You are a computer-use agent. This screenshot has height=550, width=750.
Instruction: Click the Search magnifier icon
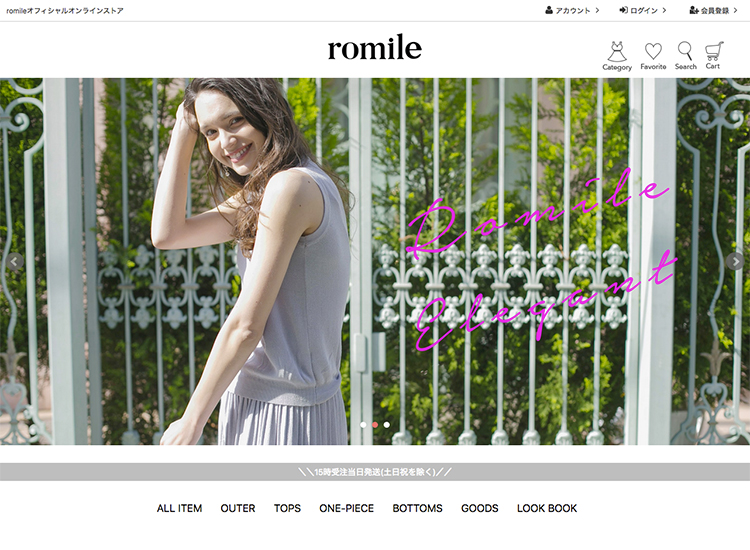click(x=685, y=51)
